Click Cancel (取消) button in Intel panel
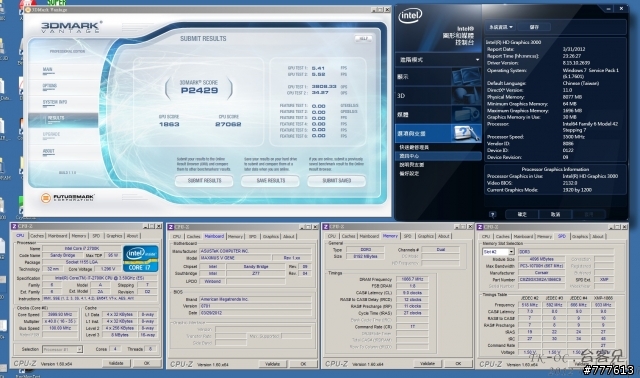Screen dimensions: 640x378 click(x=555, y=214)
